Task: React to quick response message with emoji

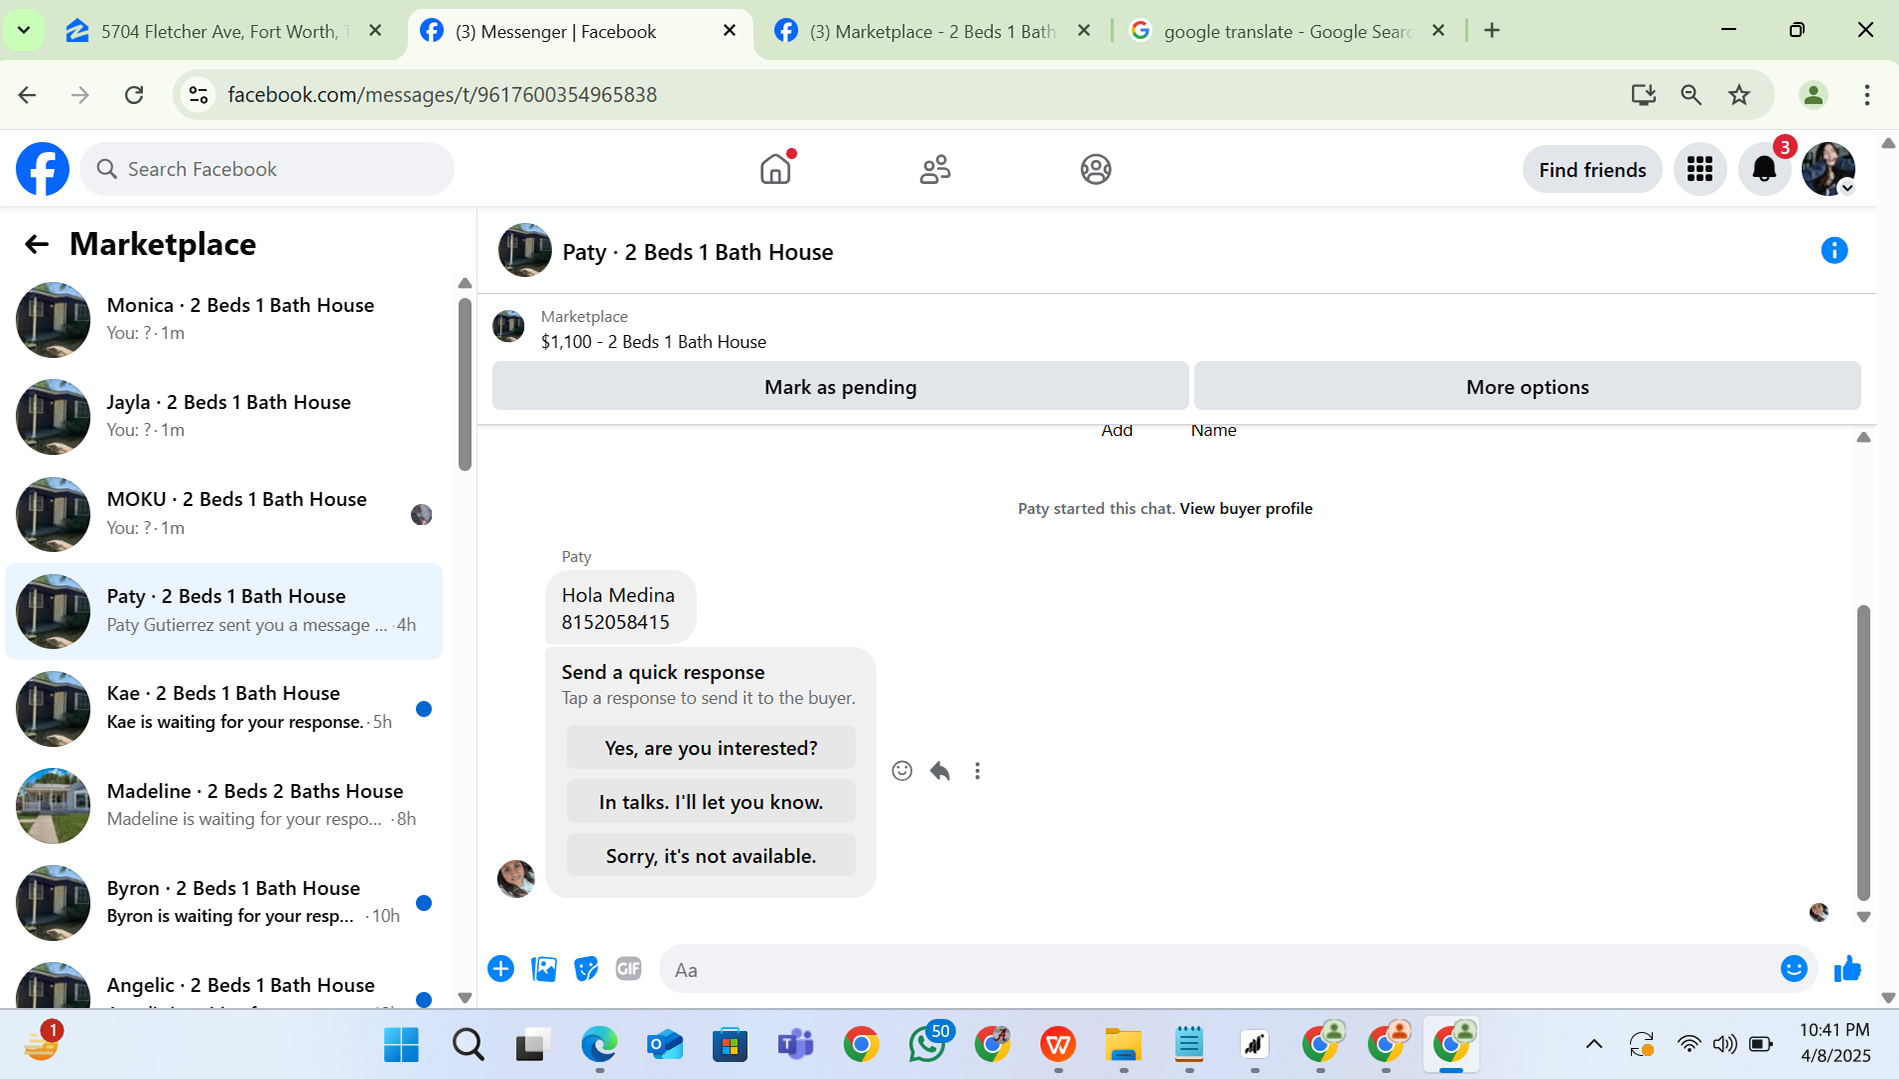Action: point(902,771)
